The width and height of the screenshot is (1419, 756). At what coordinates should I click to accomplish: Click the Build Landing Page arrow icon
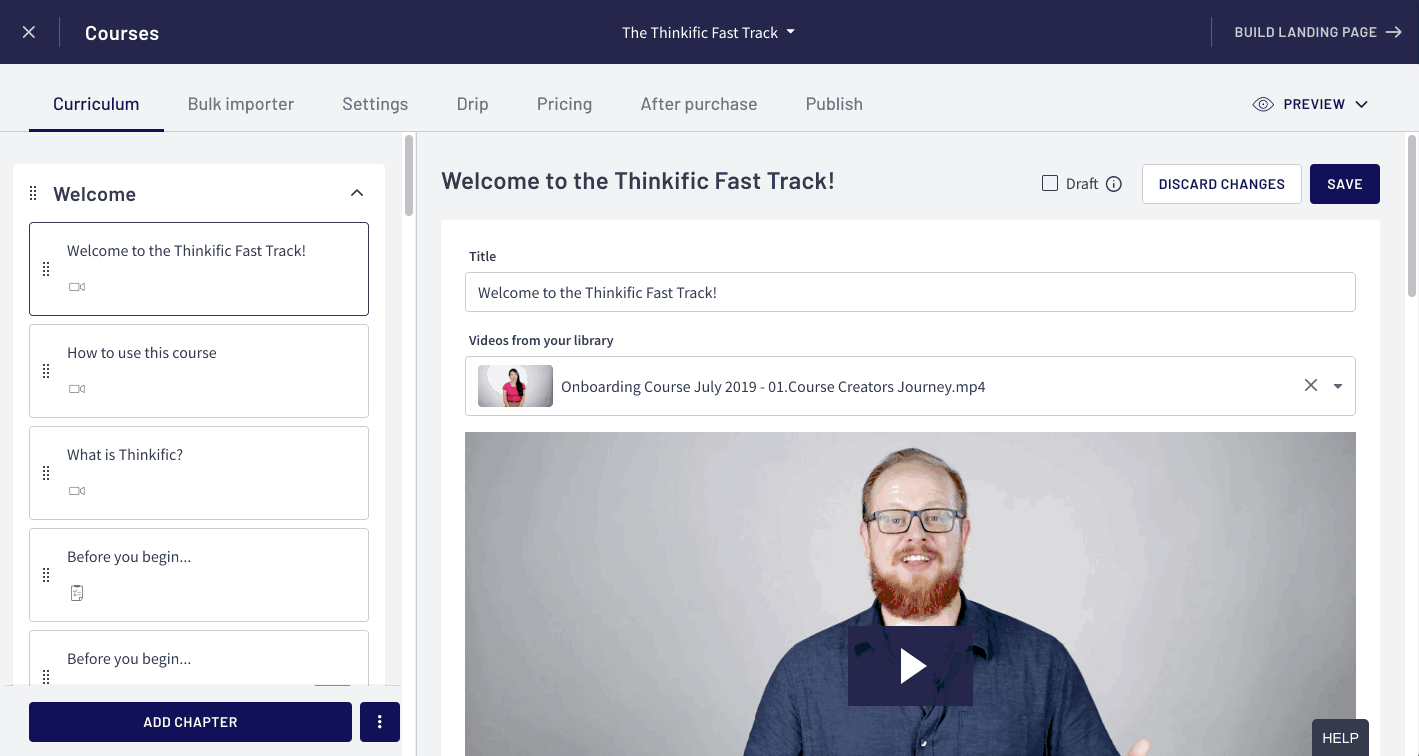[1393, 32]
